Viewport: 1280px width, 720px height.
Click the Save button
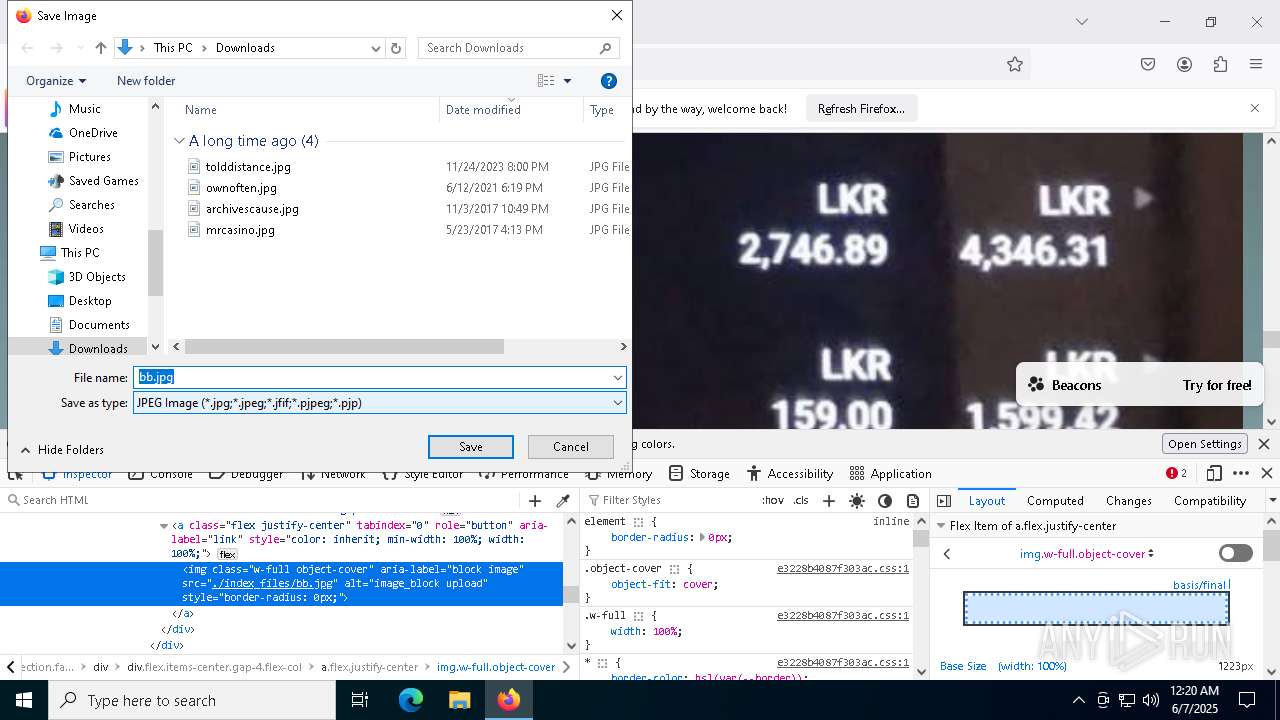[471, 447]
